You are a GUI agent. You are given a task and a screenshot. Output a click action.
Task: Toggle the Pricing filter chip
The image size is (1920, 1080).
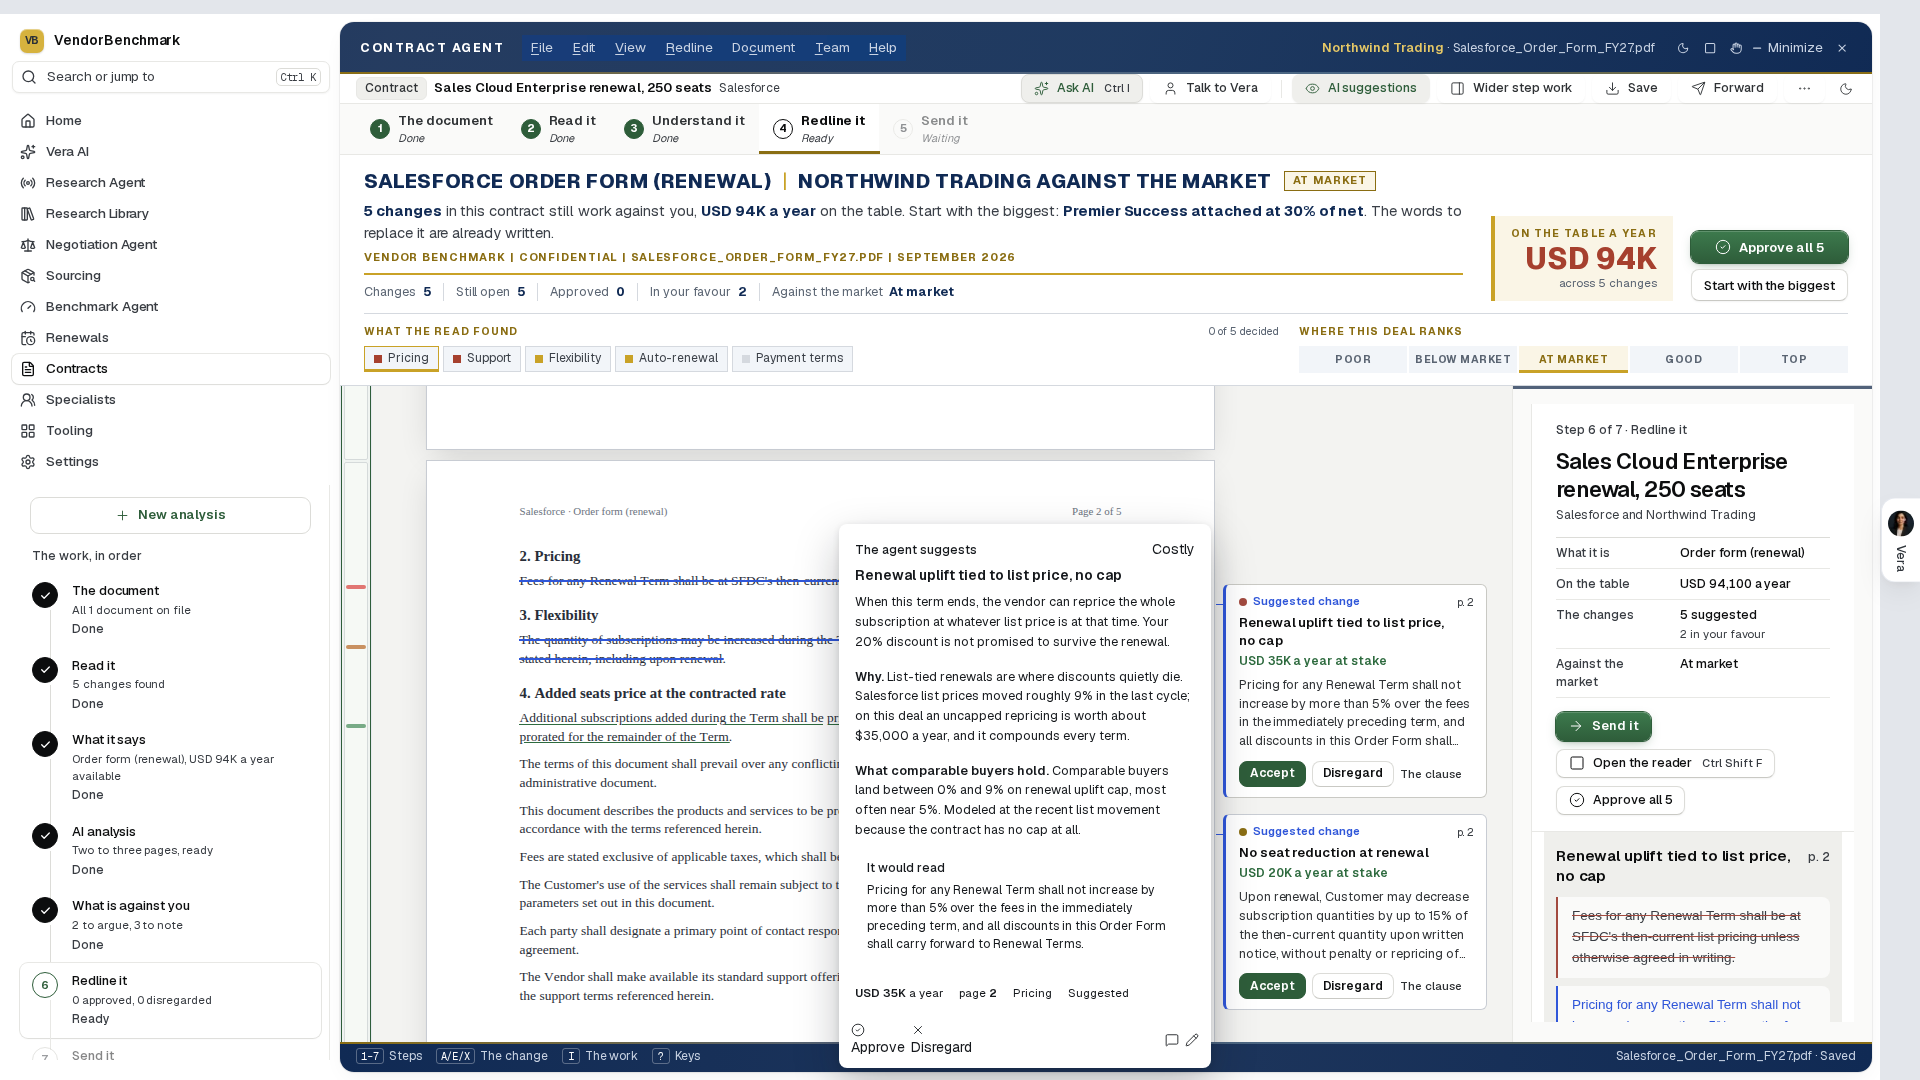pos(401,359)
